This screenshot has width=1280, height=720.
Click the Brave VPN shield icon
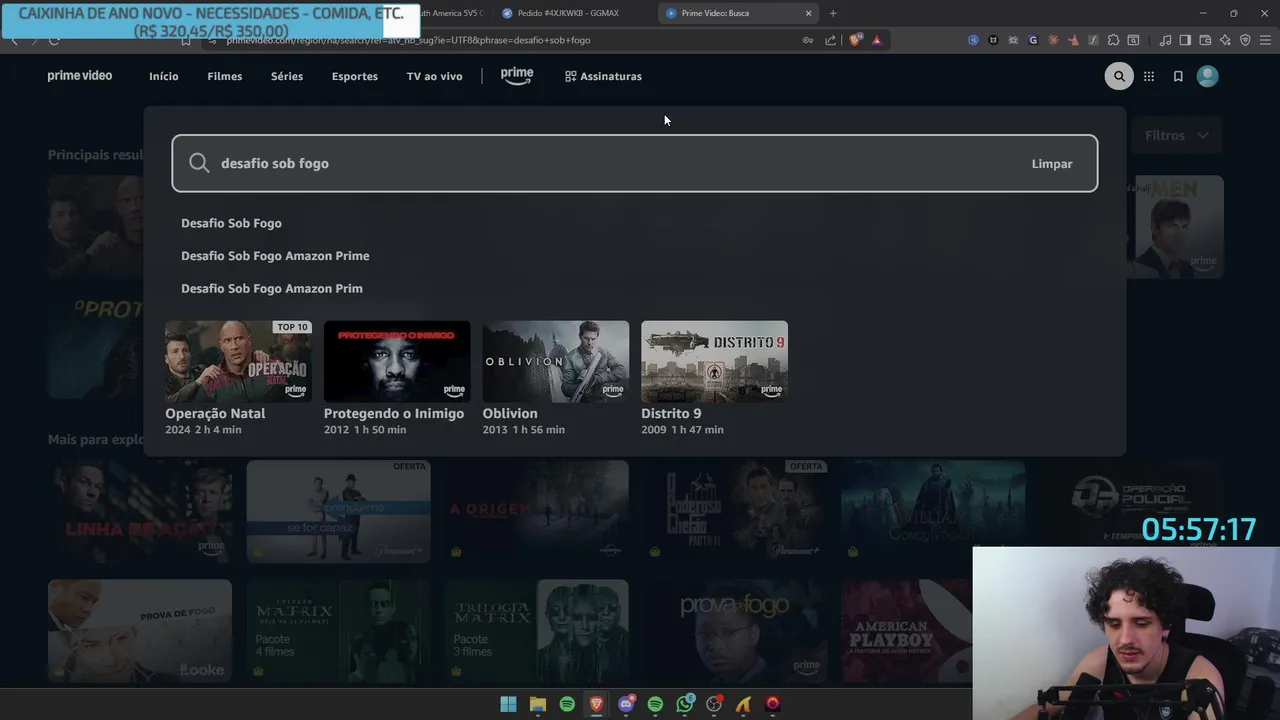tap(1245, 40)
